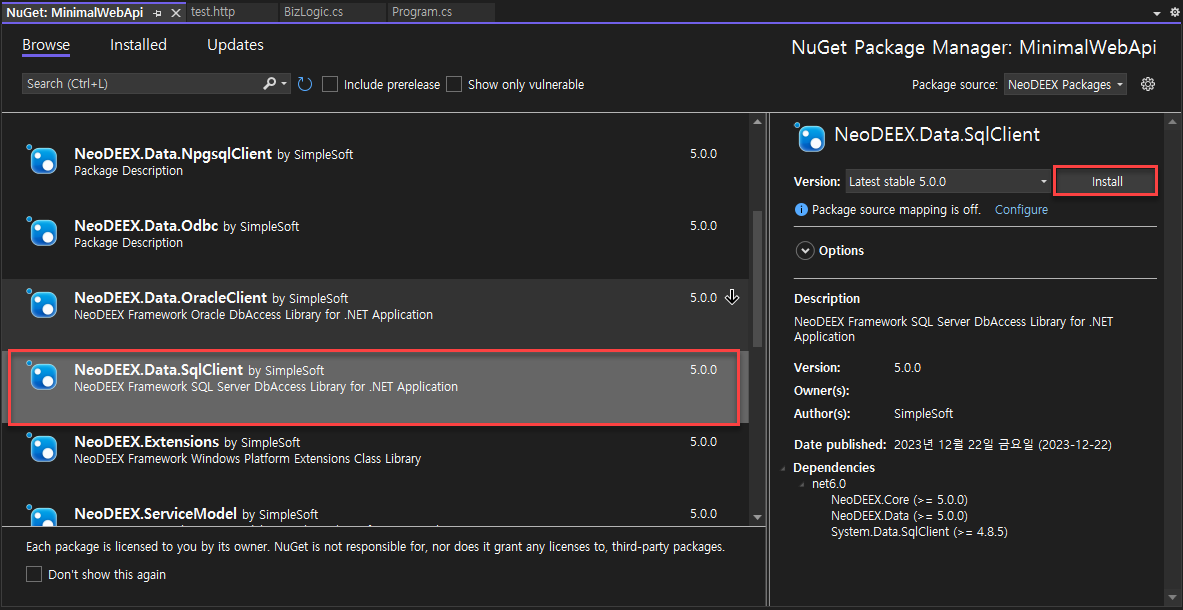Click the NeoDEEX.ServiceModel package icon
This screenshot has width=1183, height=610.
point(43,517)
